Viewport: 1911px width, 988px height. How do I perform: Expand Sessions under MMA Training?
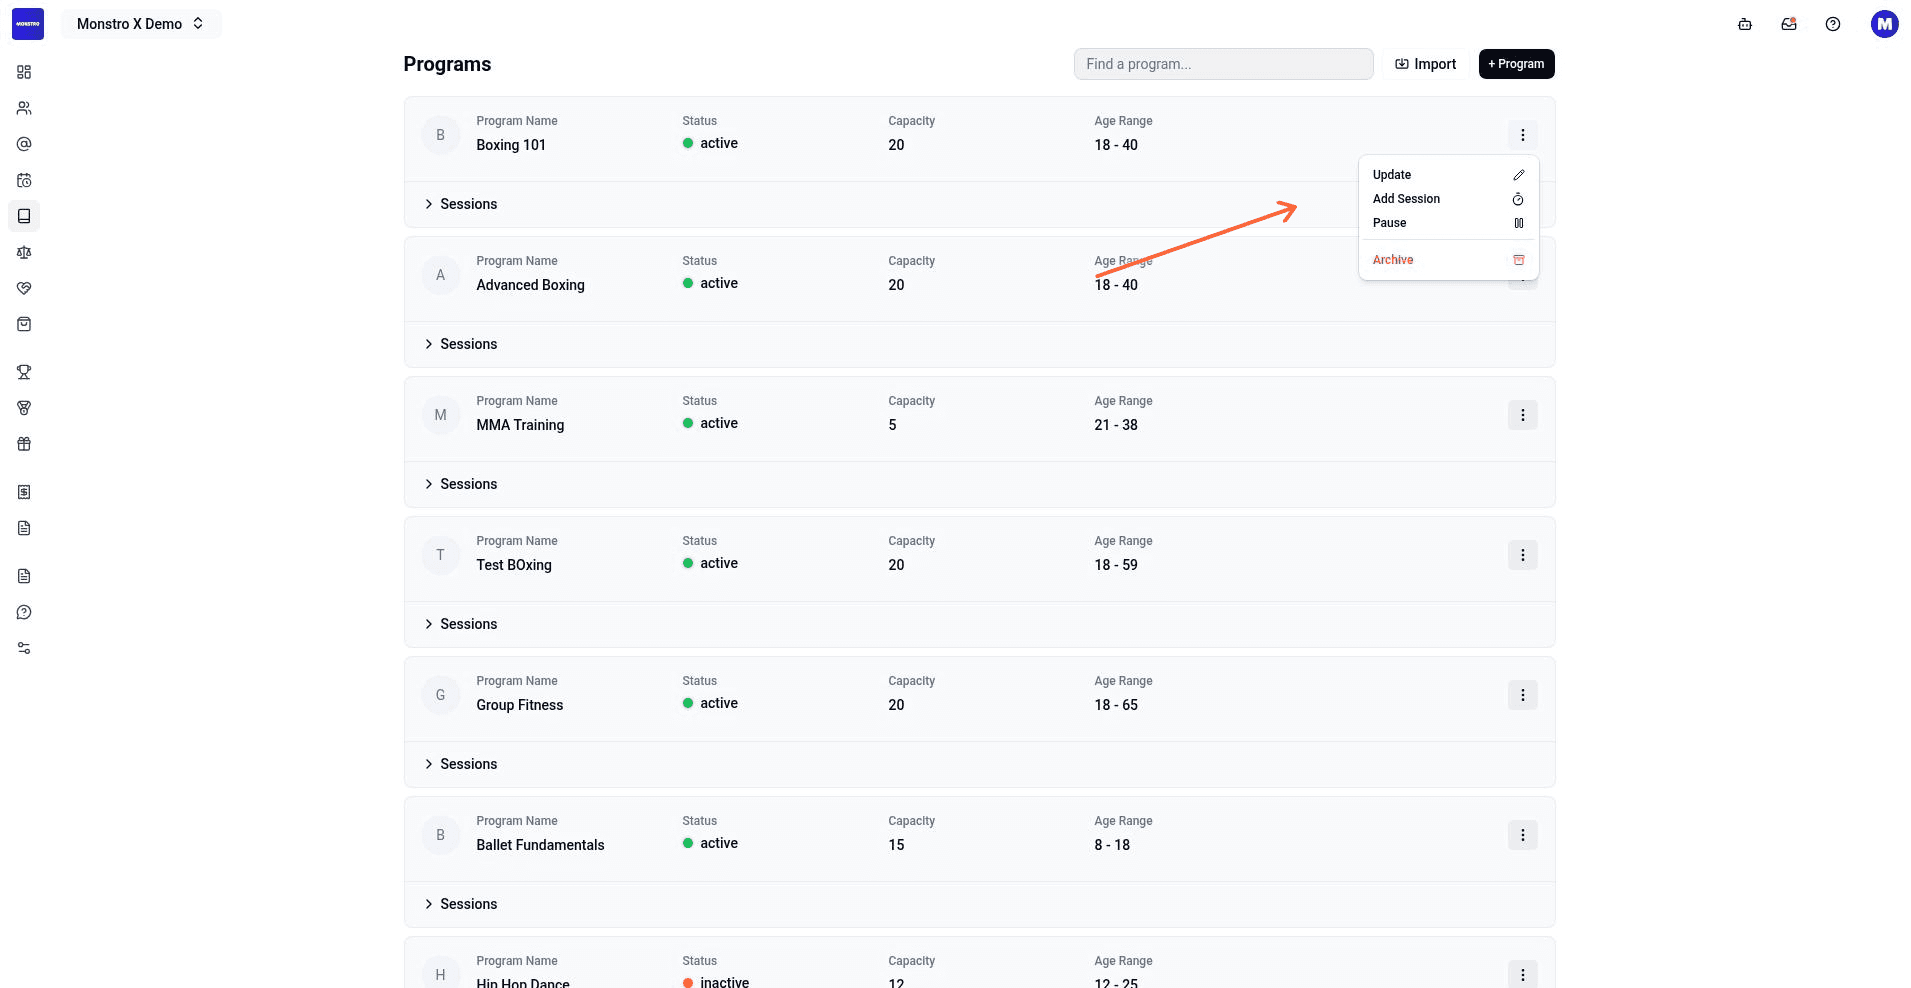click(461, 484)
